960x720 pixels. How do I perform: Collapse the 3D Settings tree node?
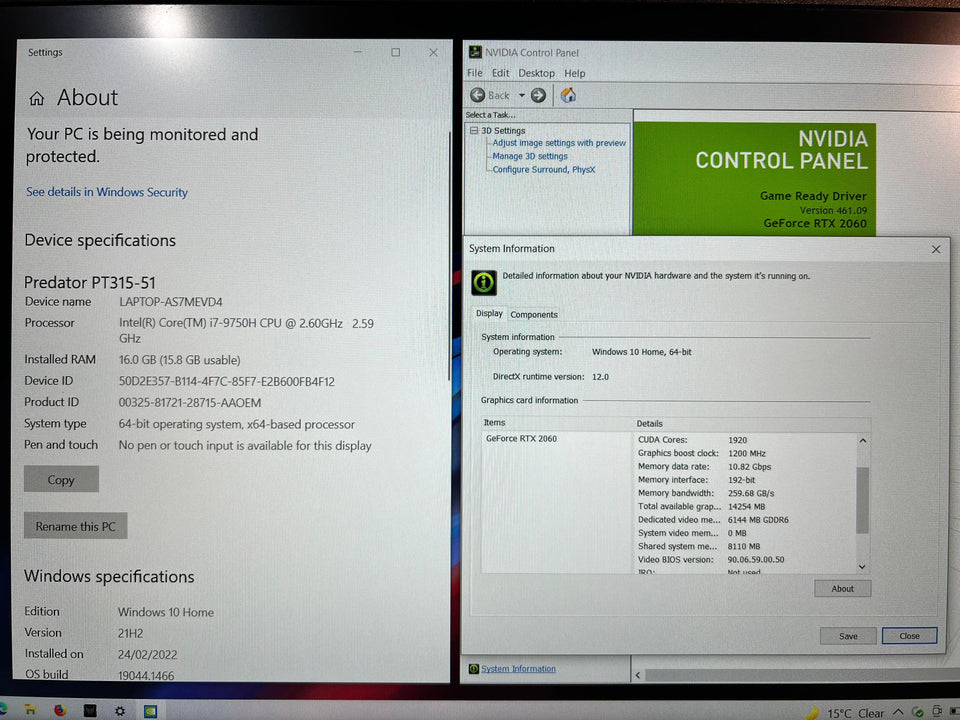pos(473,130)
